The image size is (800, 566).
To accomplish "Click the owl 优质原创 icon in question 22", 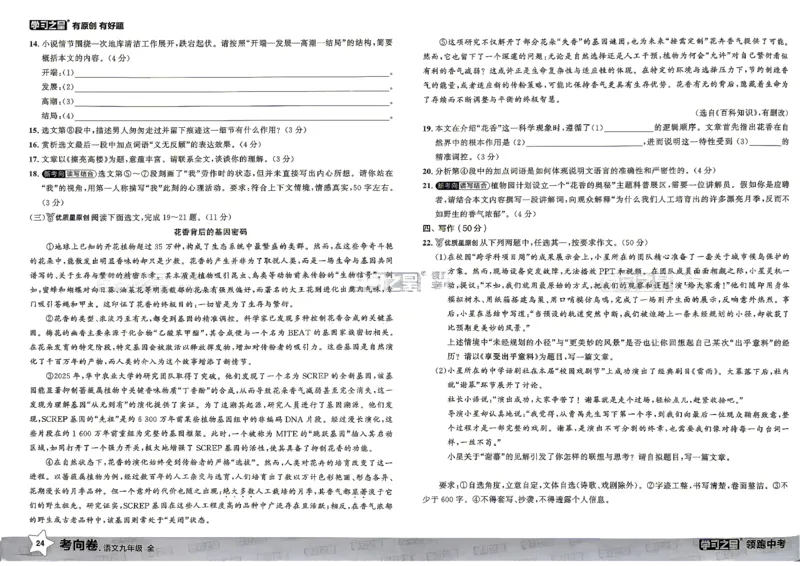I will (456, 243).
